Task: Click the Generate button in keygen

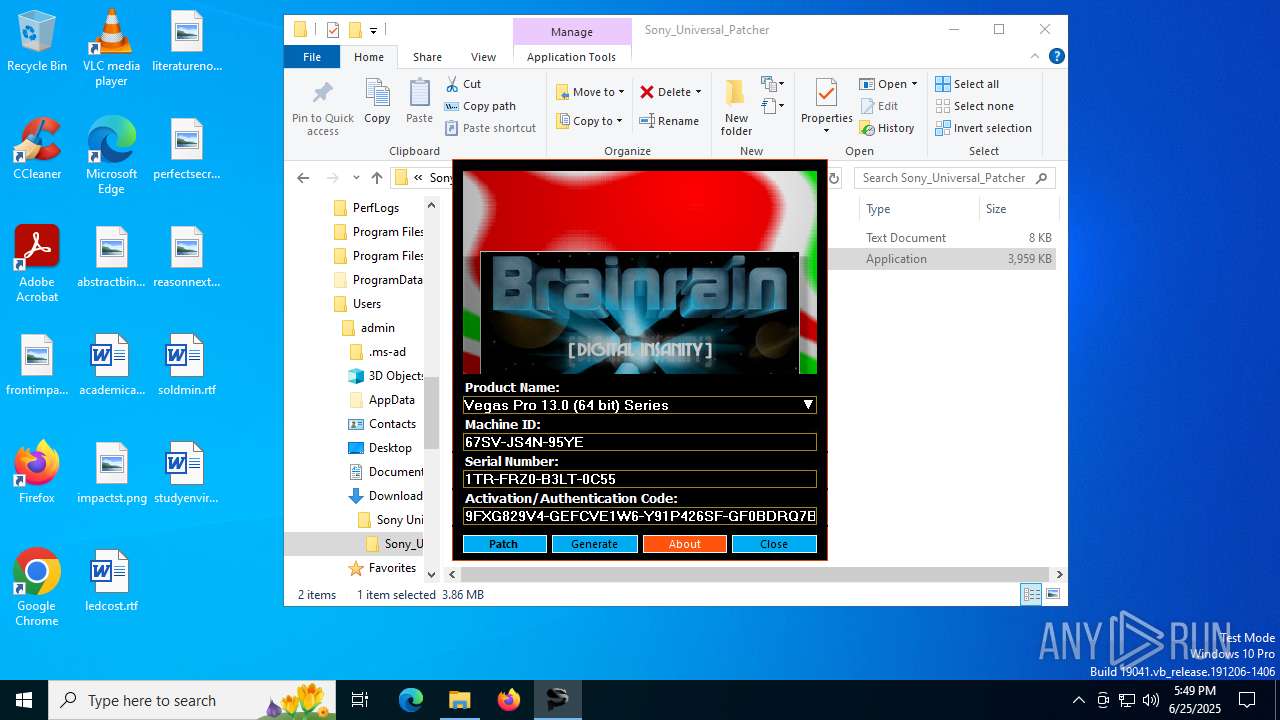Action: coord(594,544)
